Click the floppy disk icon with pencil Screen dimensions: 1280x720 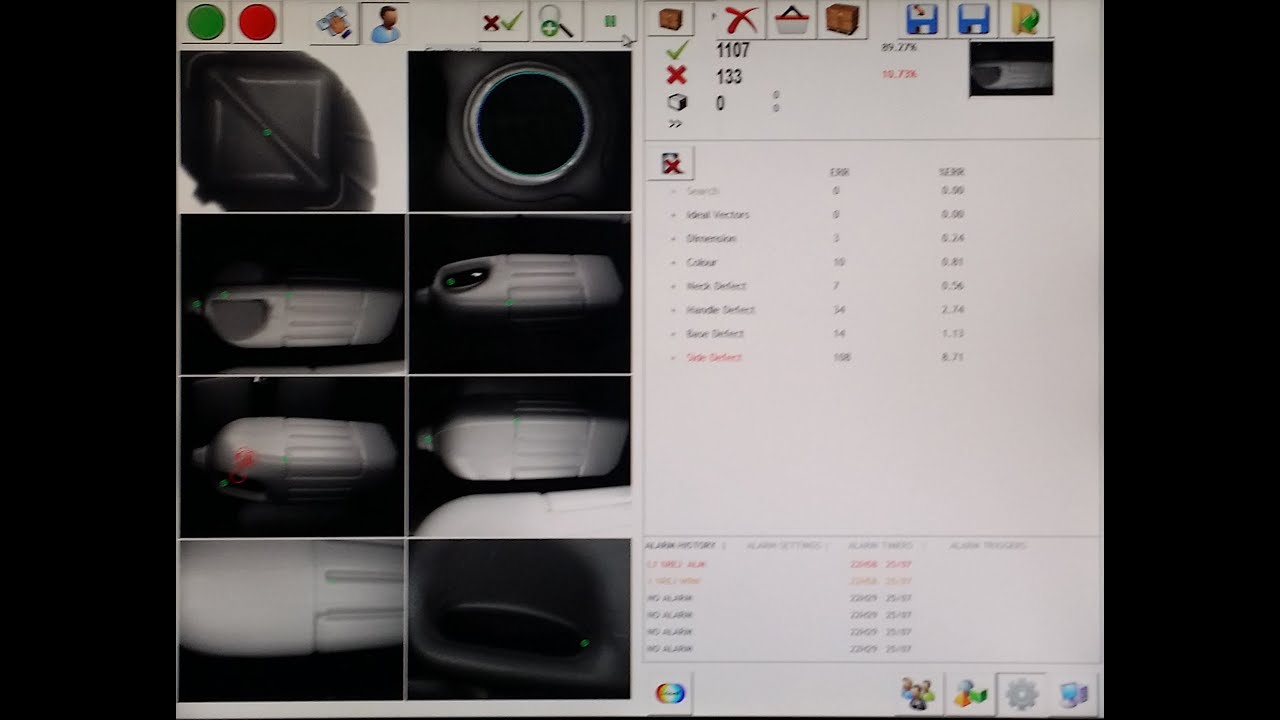(x=921, y=19)
